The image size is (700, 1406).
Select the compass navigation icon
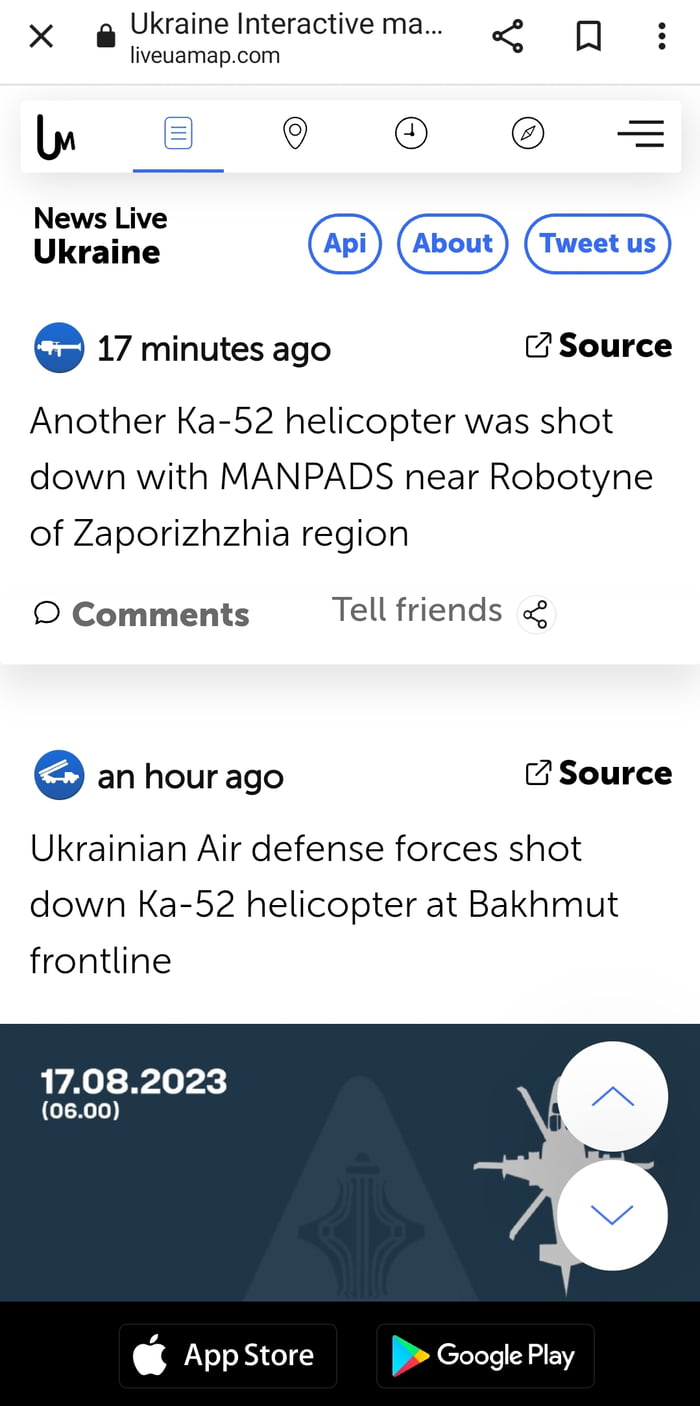coord(528,132)
